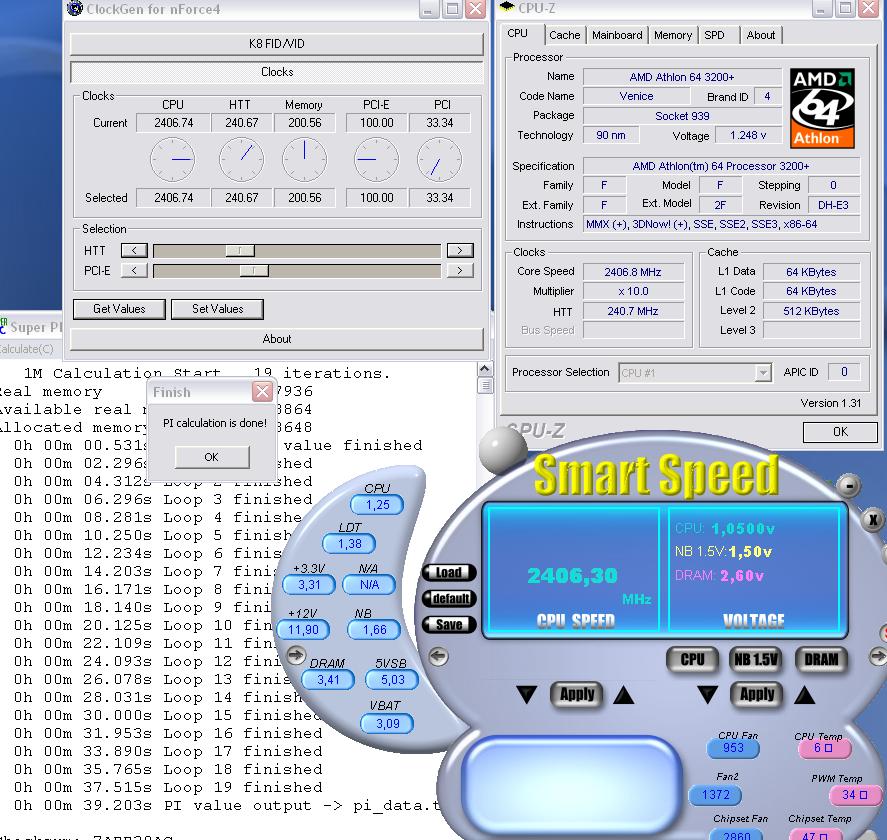Click the processor Name field AMD Athlon 64 3200+

click(682, 77)
